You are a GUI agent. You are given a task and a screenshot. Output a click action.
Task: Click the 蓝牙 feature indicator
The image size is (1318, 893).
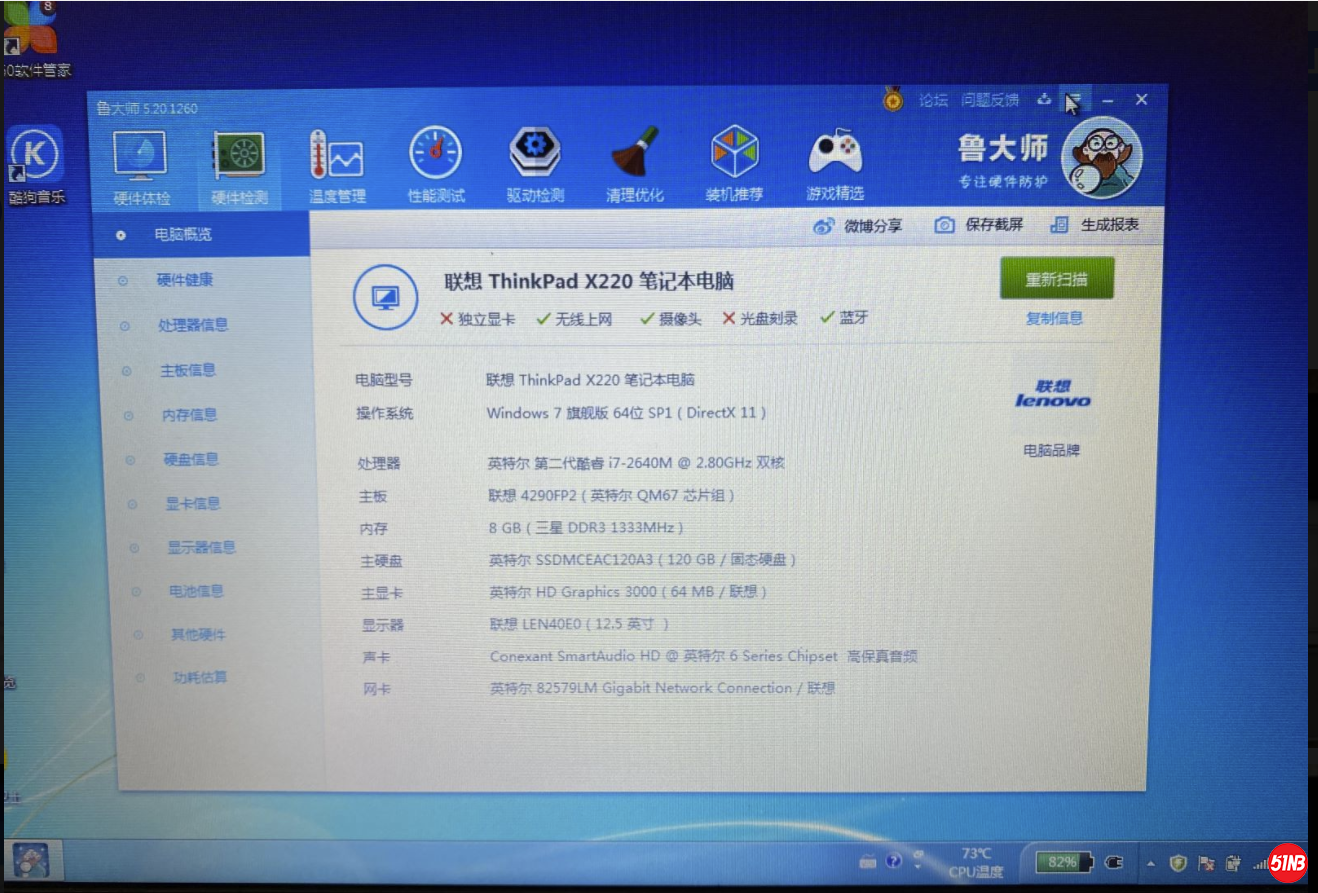(844, 318)
